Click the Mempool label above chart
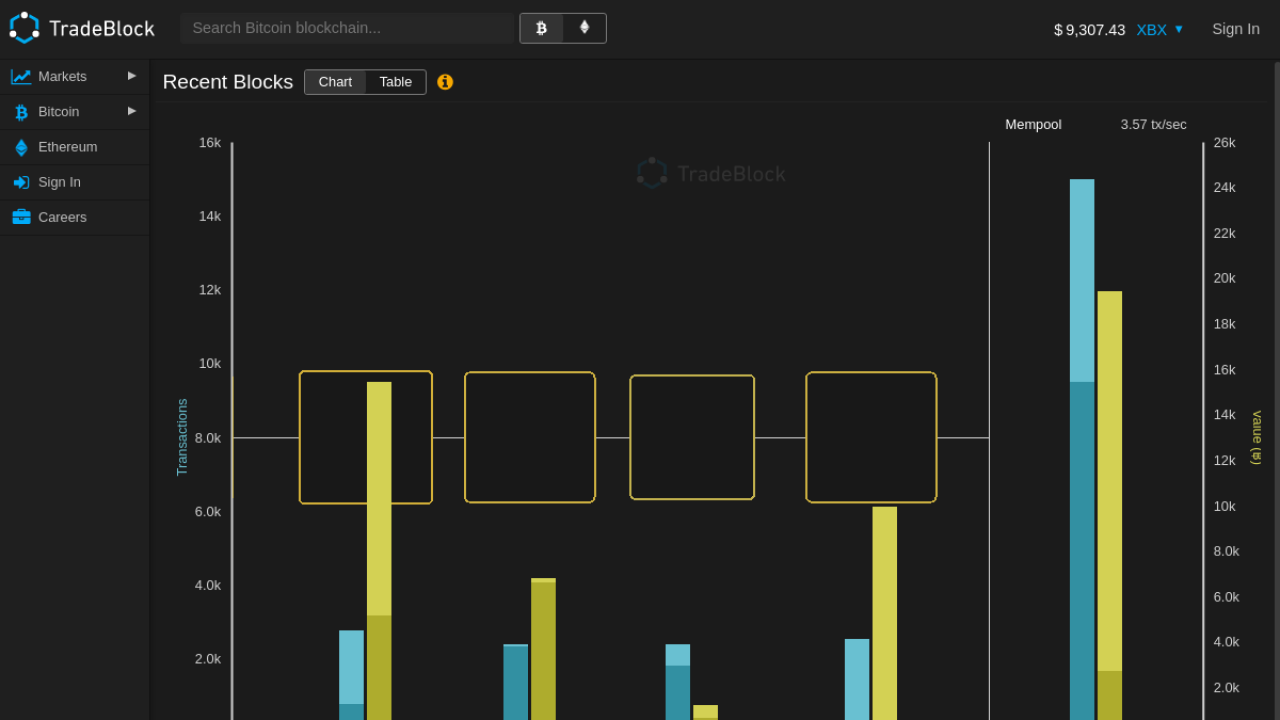Viewport: 1280px width, 720px height. (x=1033, y=124)
